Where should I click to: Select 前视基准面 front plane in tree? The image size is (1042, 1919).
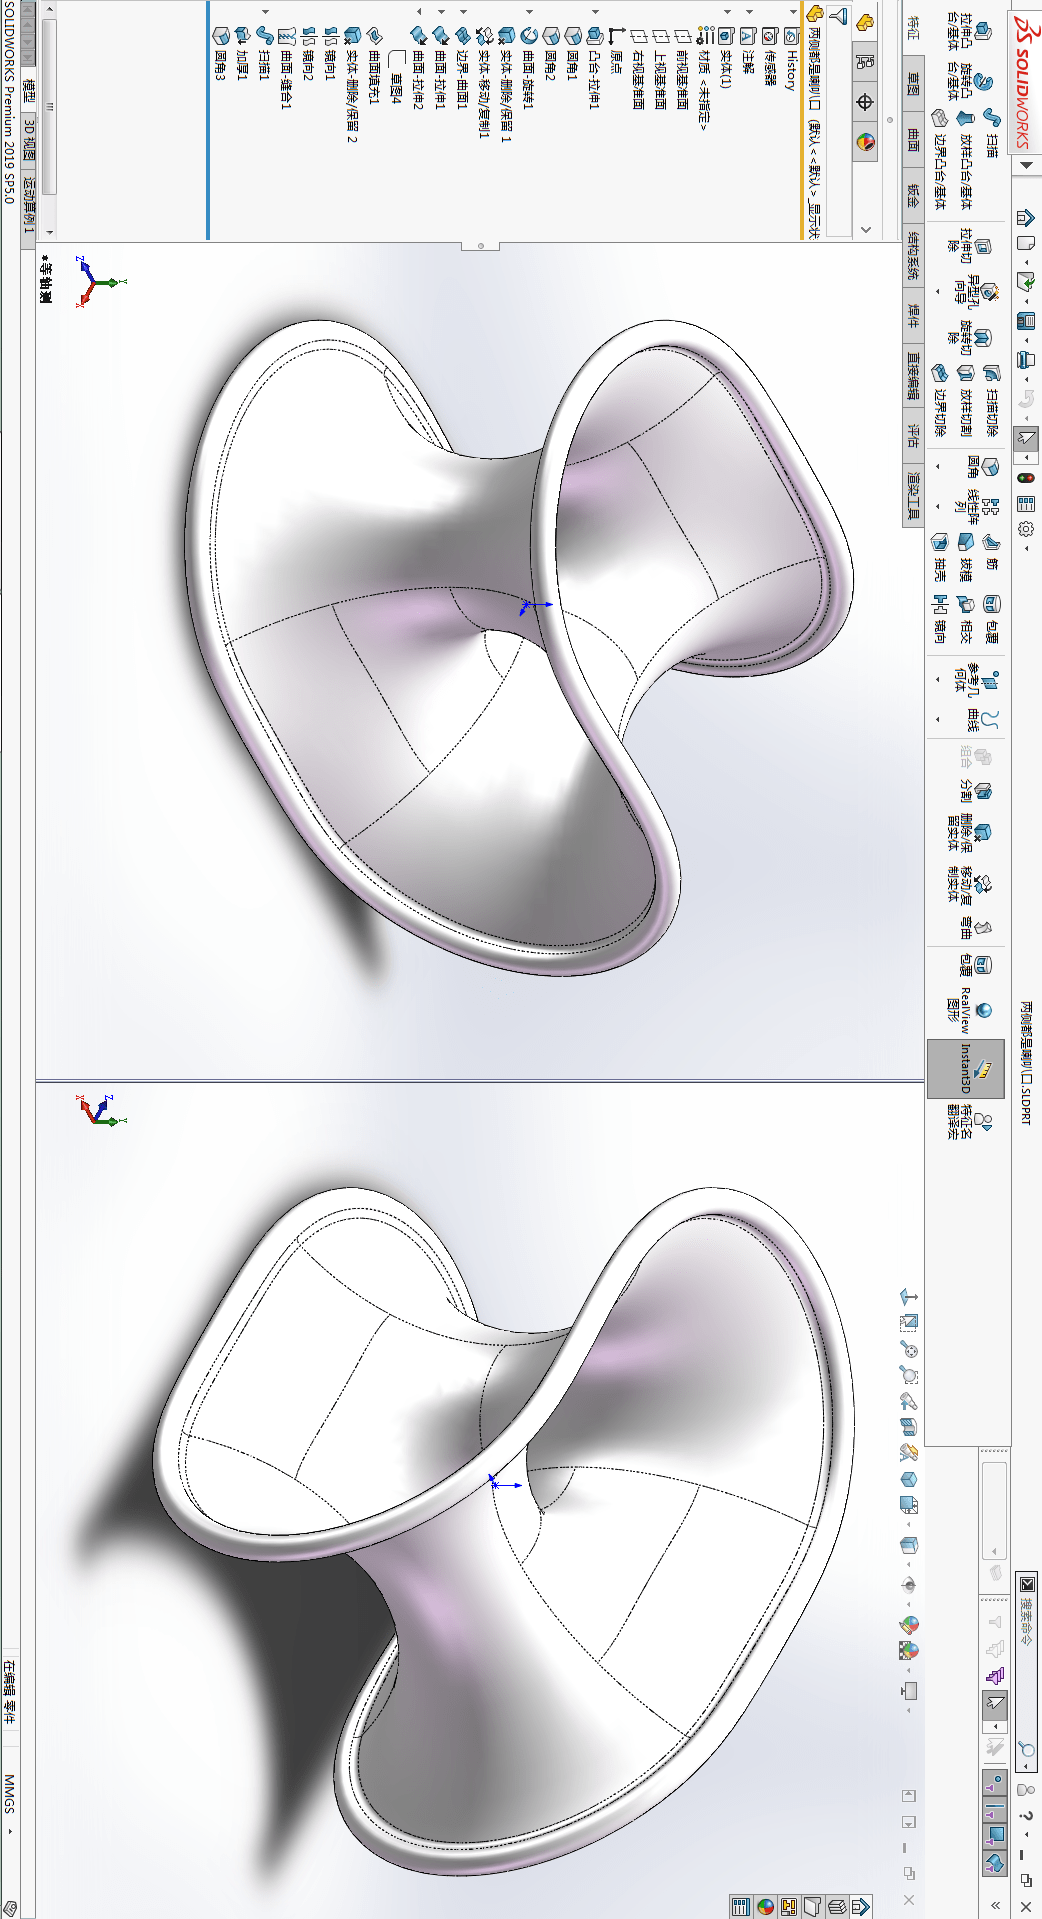pos(682,68)
